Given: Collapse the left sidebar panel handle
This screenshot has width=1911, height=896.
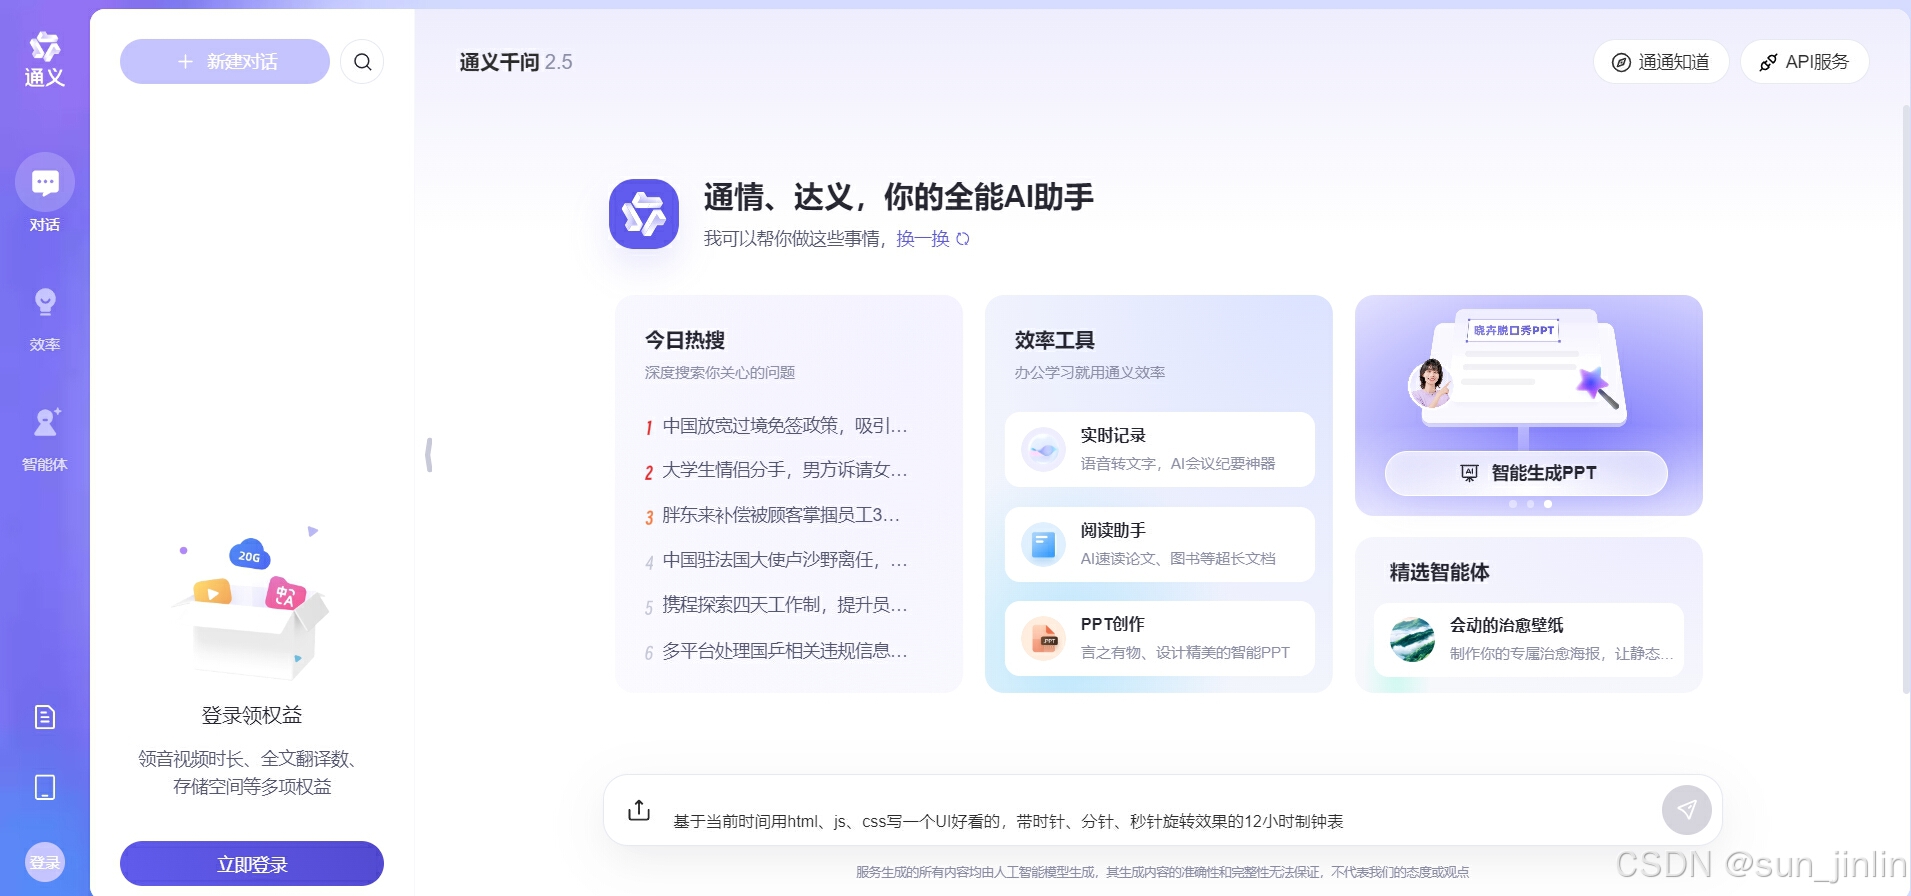Looking at the screenshot, I should pyautogui.click(x=429, y=455).
